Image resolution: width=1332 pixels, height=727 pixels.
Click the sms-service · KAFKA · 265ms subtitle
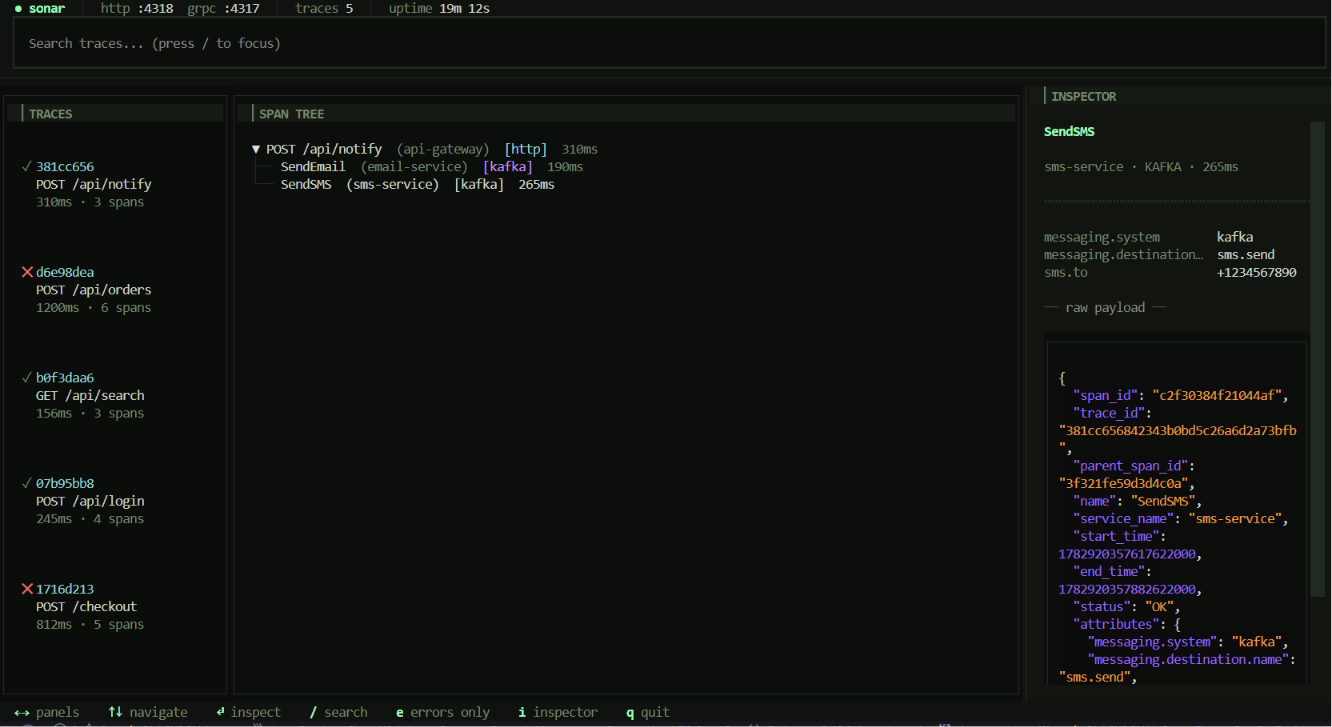point(1141,167)
